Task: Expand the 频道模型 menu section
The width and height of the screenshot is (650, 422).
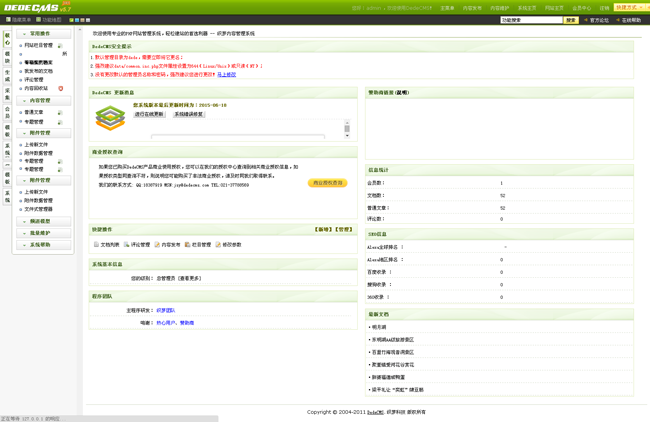Action: [44, 221]
